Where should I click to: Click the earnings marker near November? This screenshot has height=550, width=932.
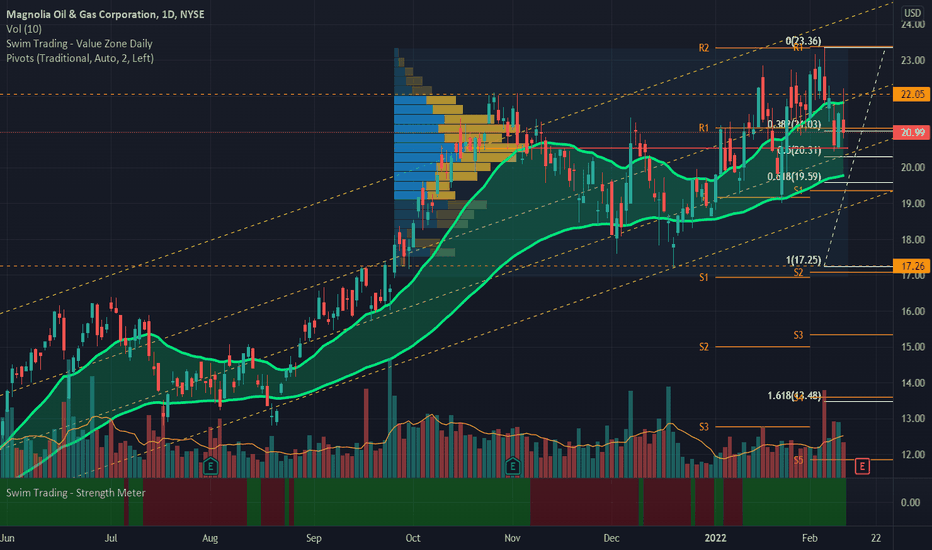pyautogui.click(x=512, y=466)
